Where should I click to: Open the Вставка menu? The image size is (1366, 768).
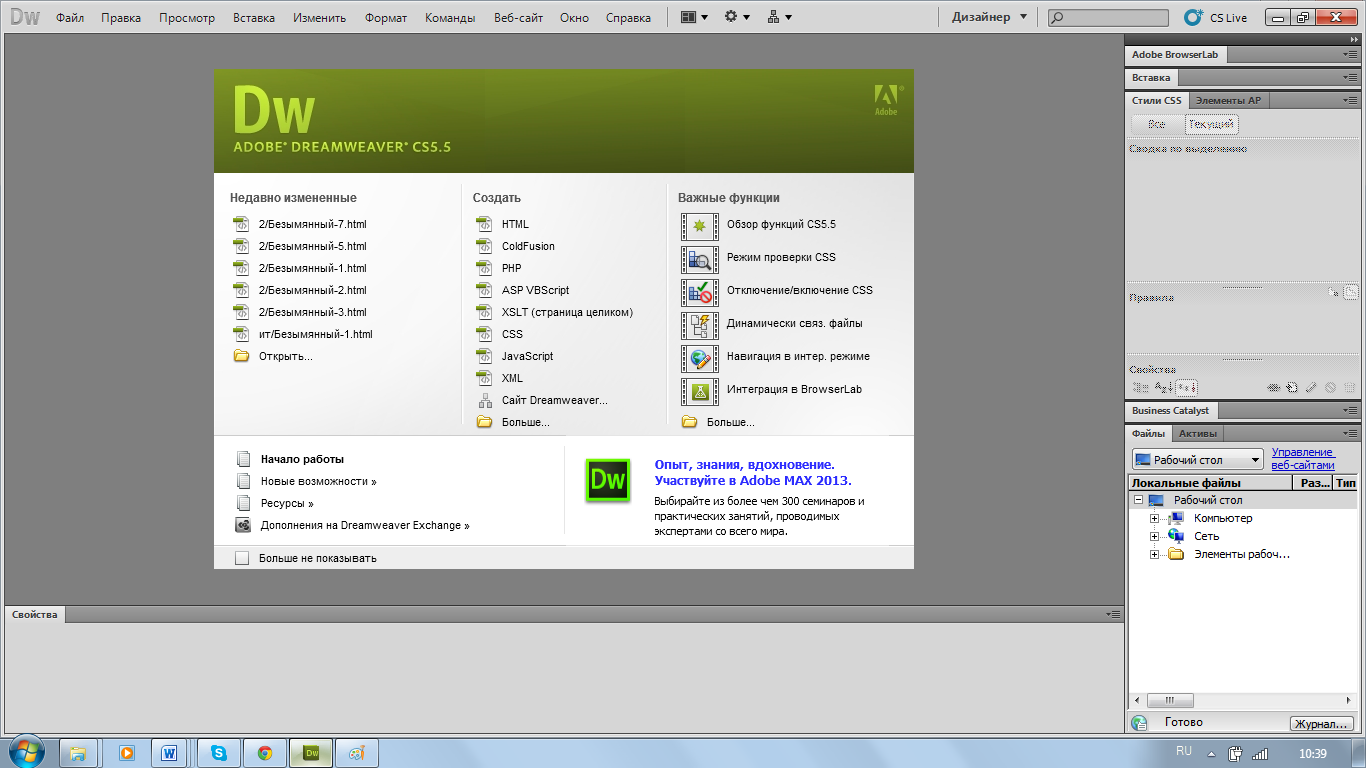click(254, 18)
